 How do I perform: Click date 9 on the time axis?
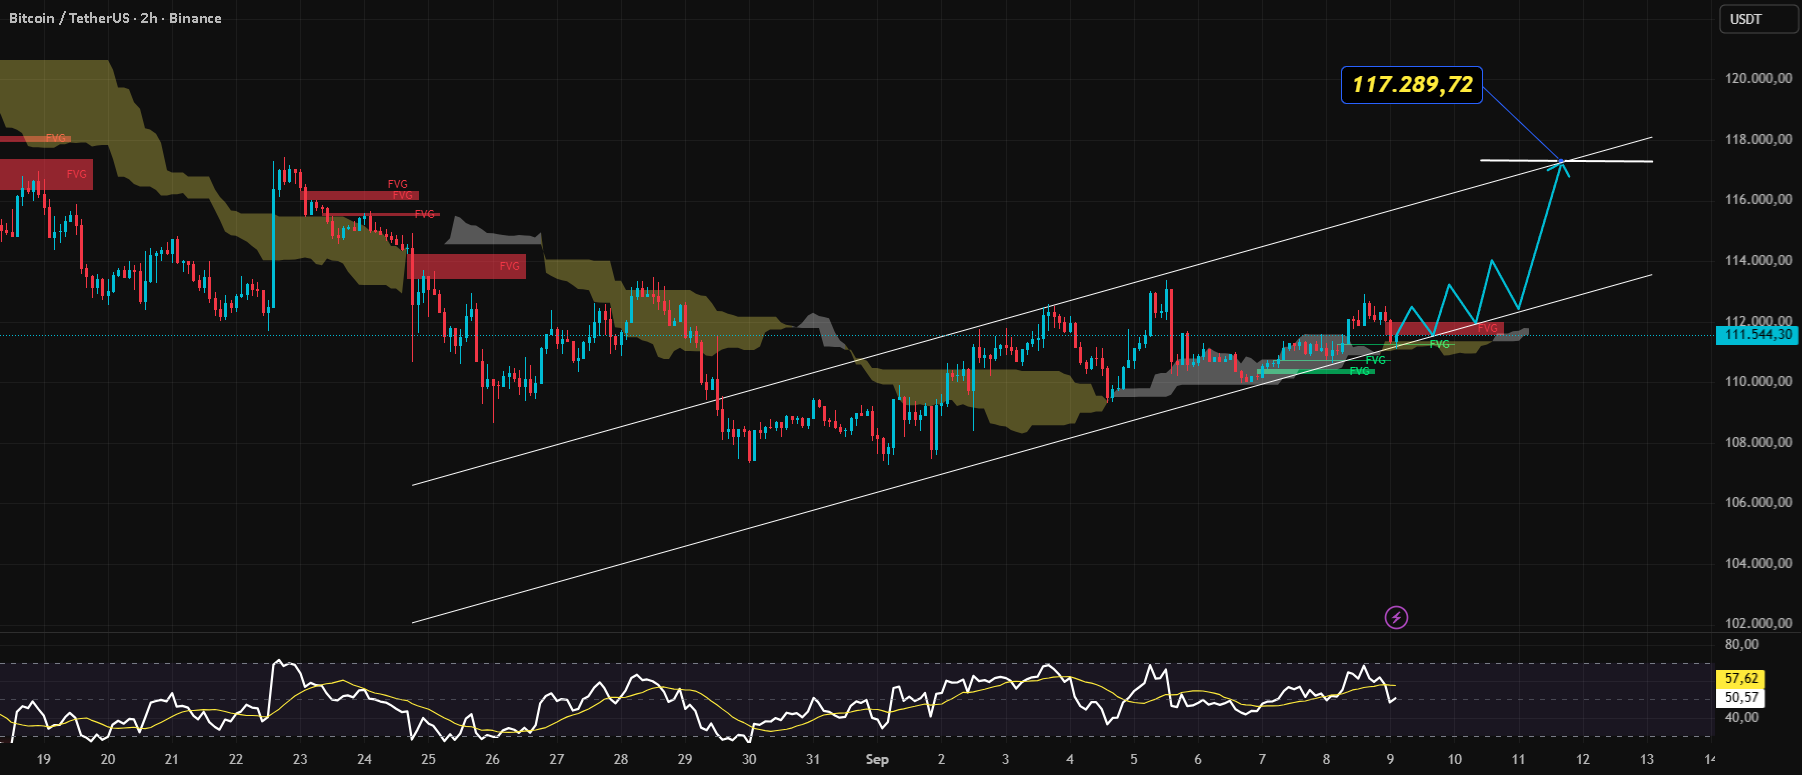pyautogui.click(x=1390, y=759)
